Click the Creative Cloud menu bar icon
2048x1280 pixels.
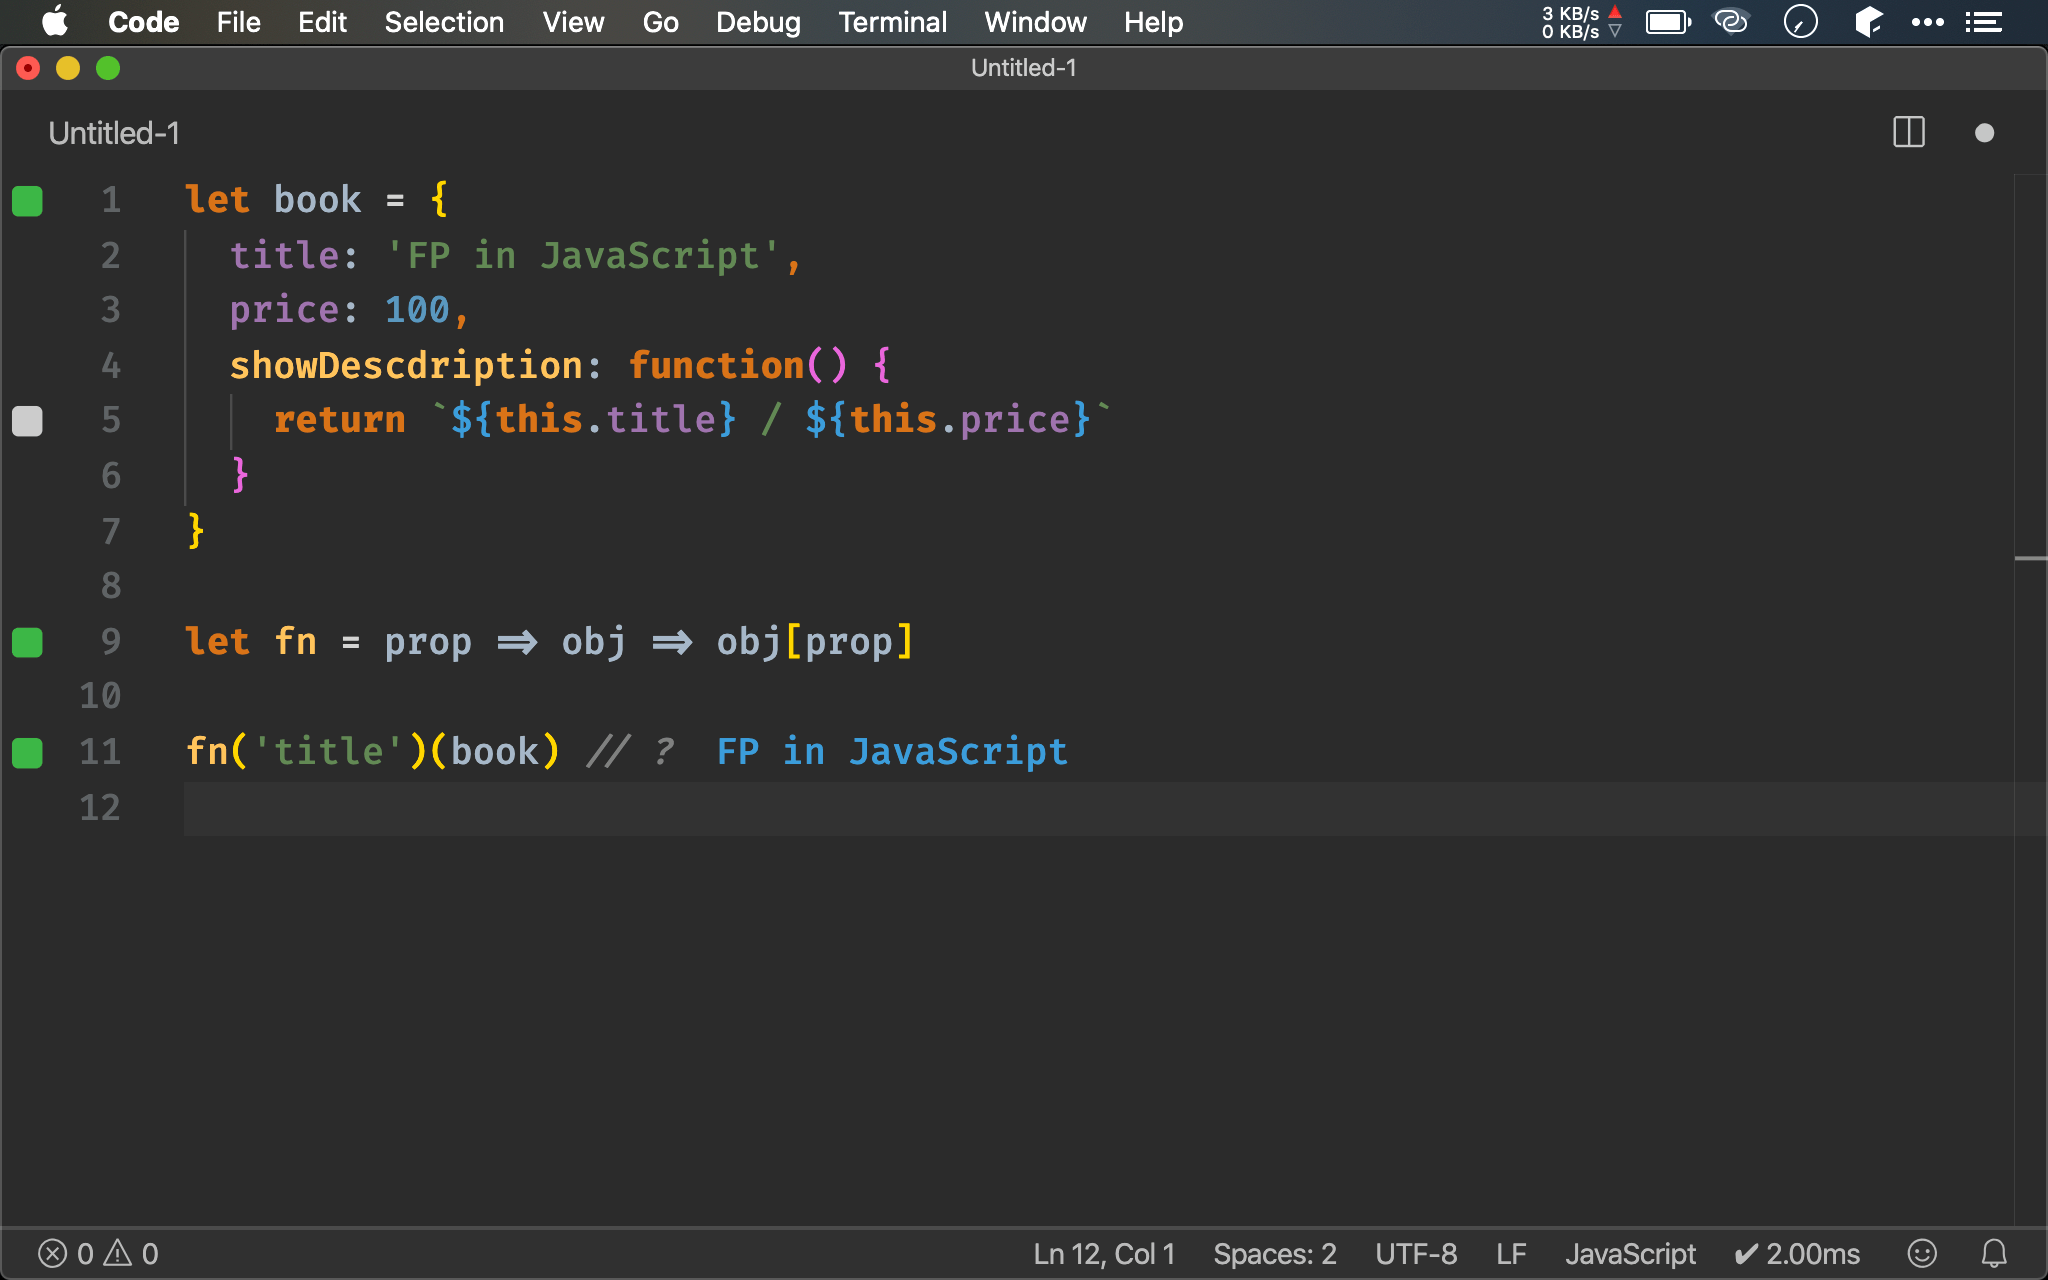(x=1731, y=21)
